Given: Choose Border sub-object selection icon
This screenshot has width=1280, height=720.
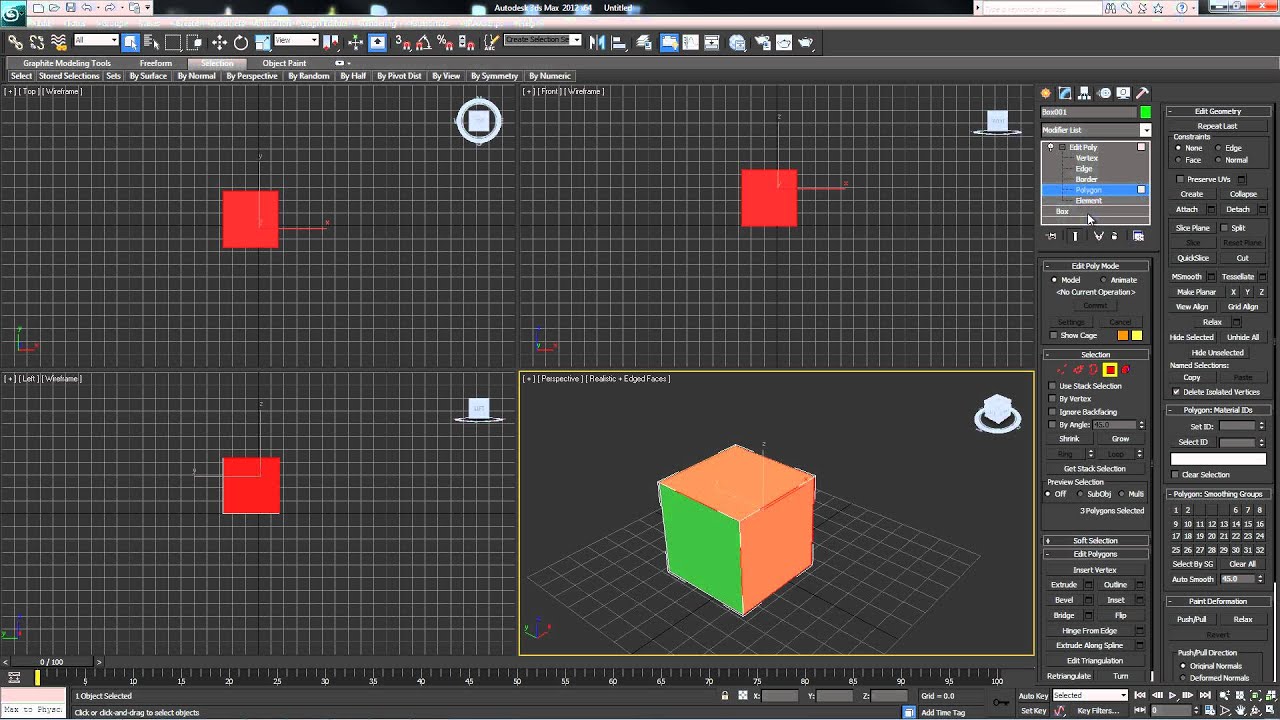Looking at the screenshot, I should coord(1093,370).
